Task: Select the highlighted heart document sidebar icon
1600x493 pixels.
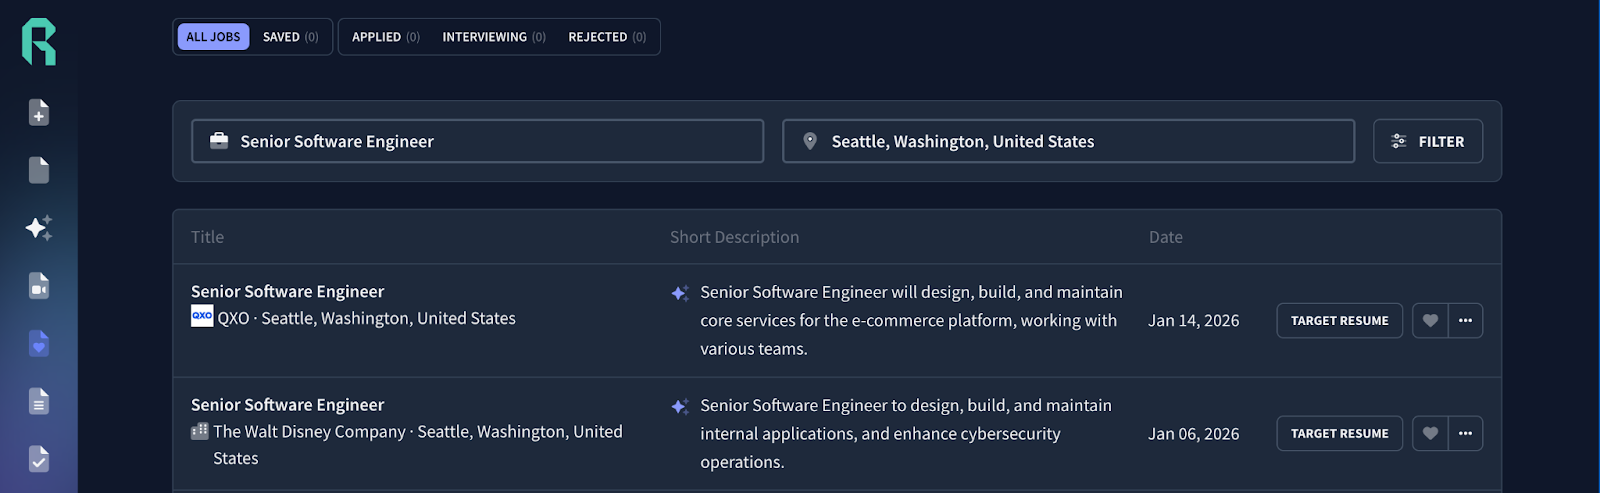Action: 39,344
